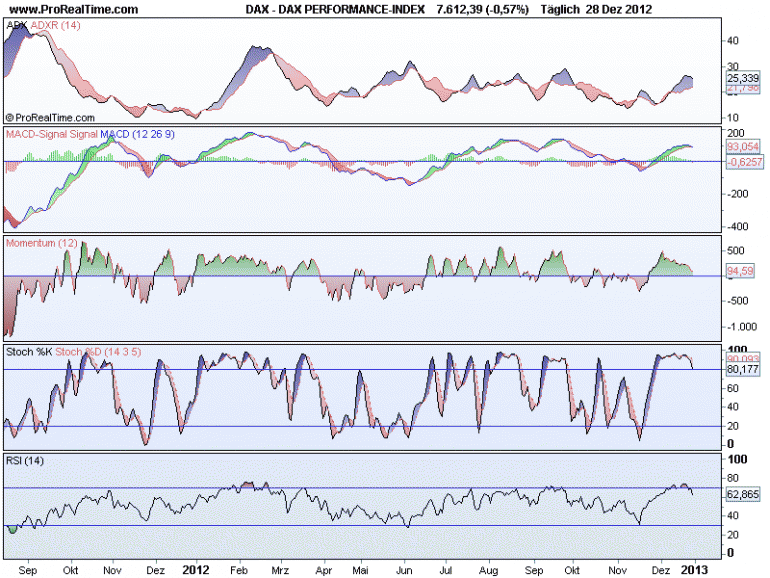The height and width of the screenshot is (578, 770).
Task: Click the blue MACD (12 26 9) label
Action: pos(137,134)
